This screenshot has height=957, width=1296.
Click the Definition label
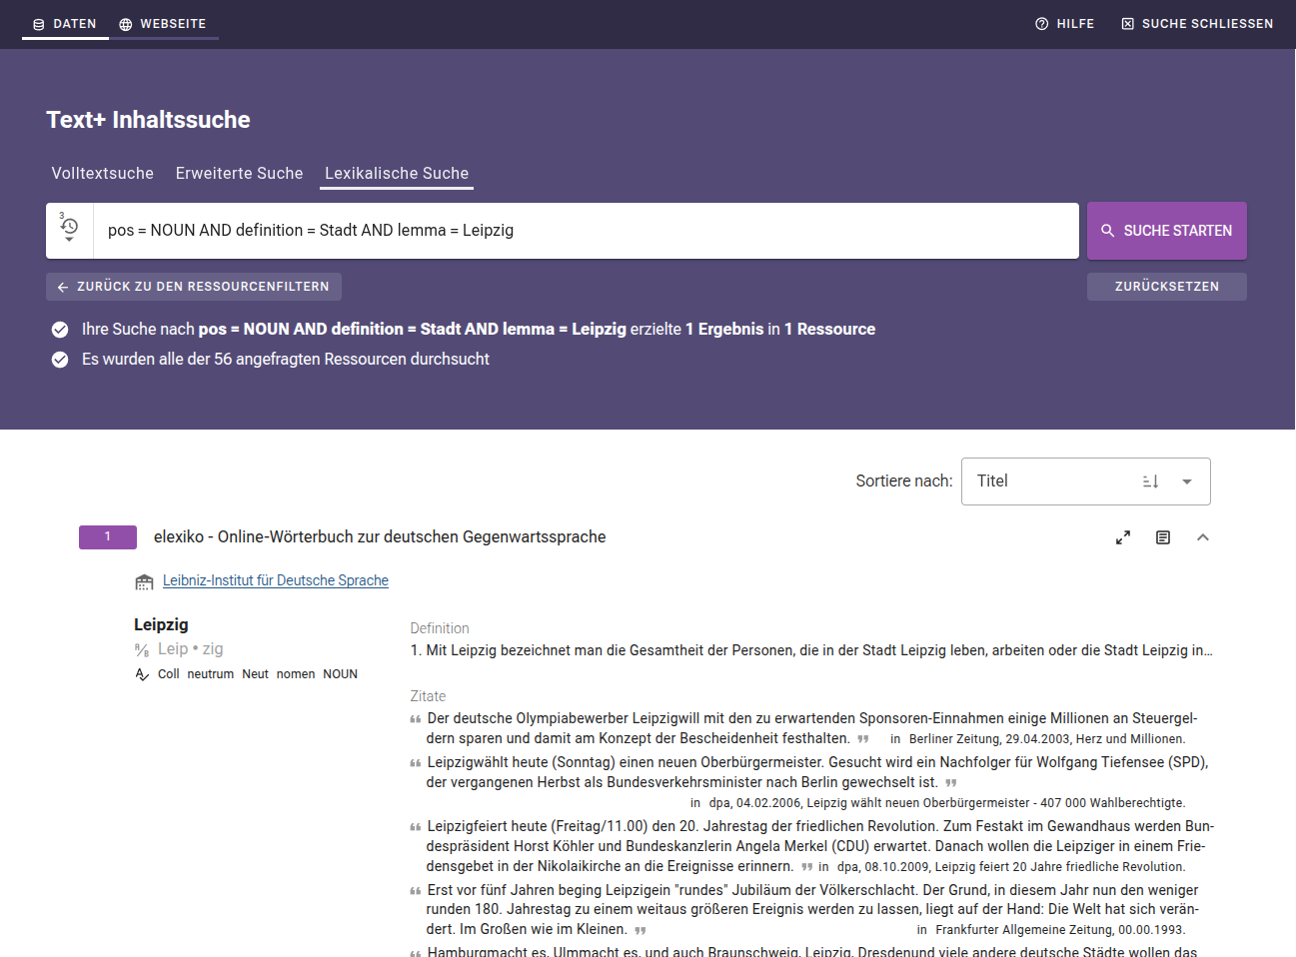pyautogui.click(x=440, y=628)
